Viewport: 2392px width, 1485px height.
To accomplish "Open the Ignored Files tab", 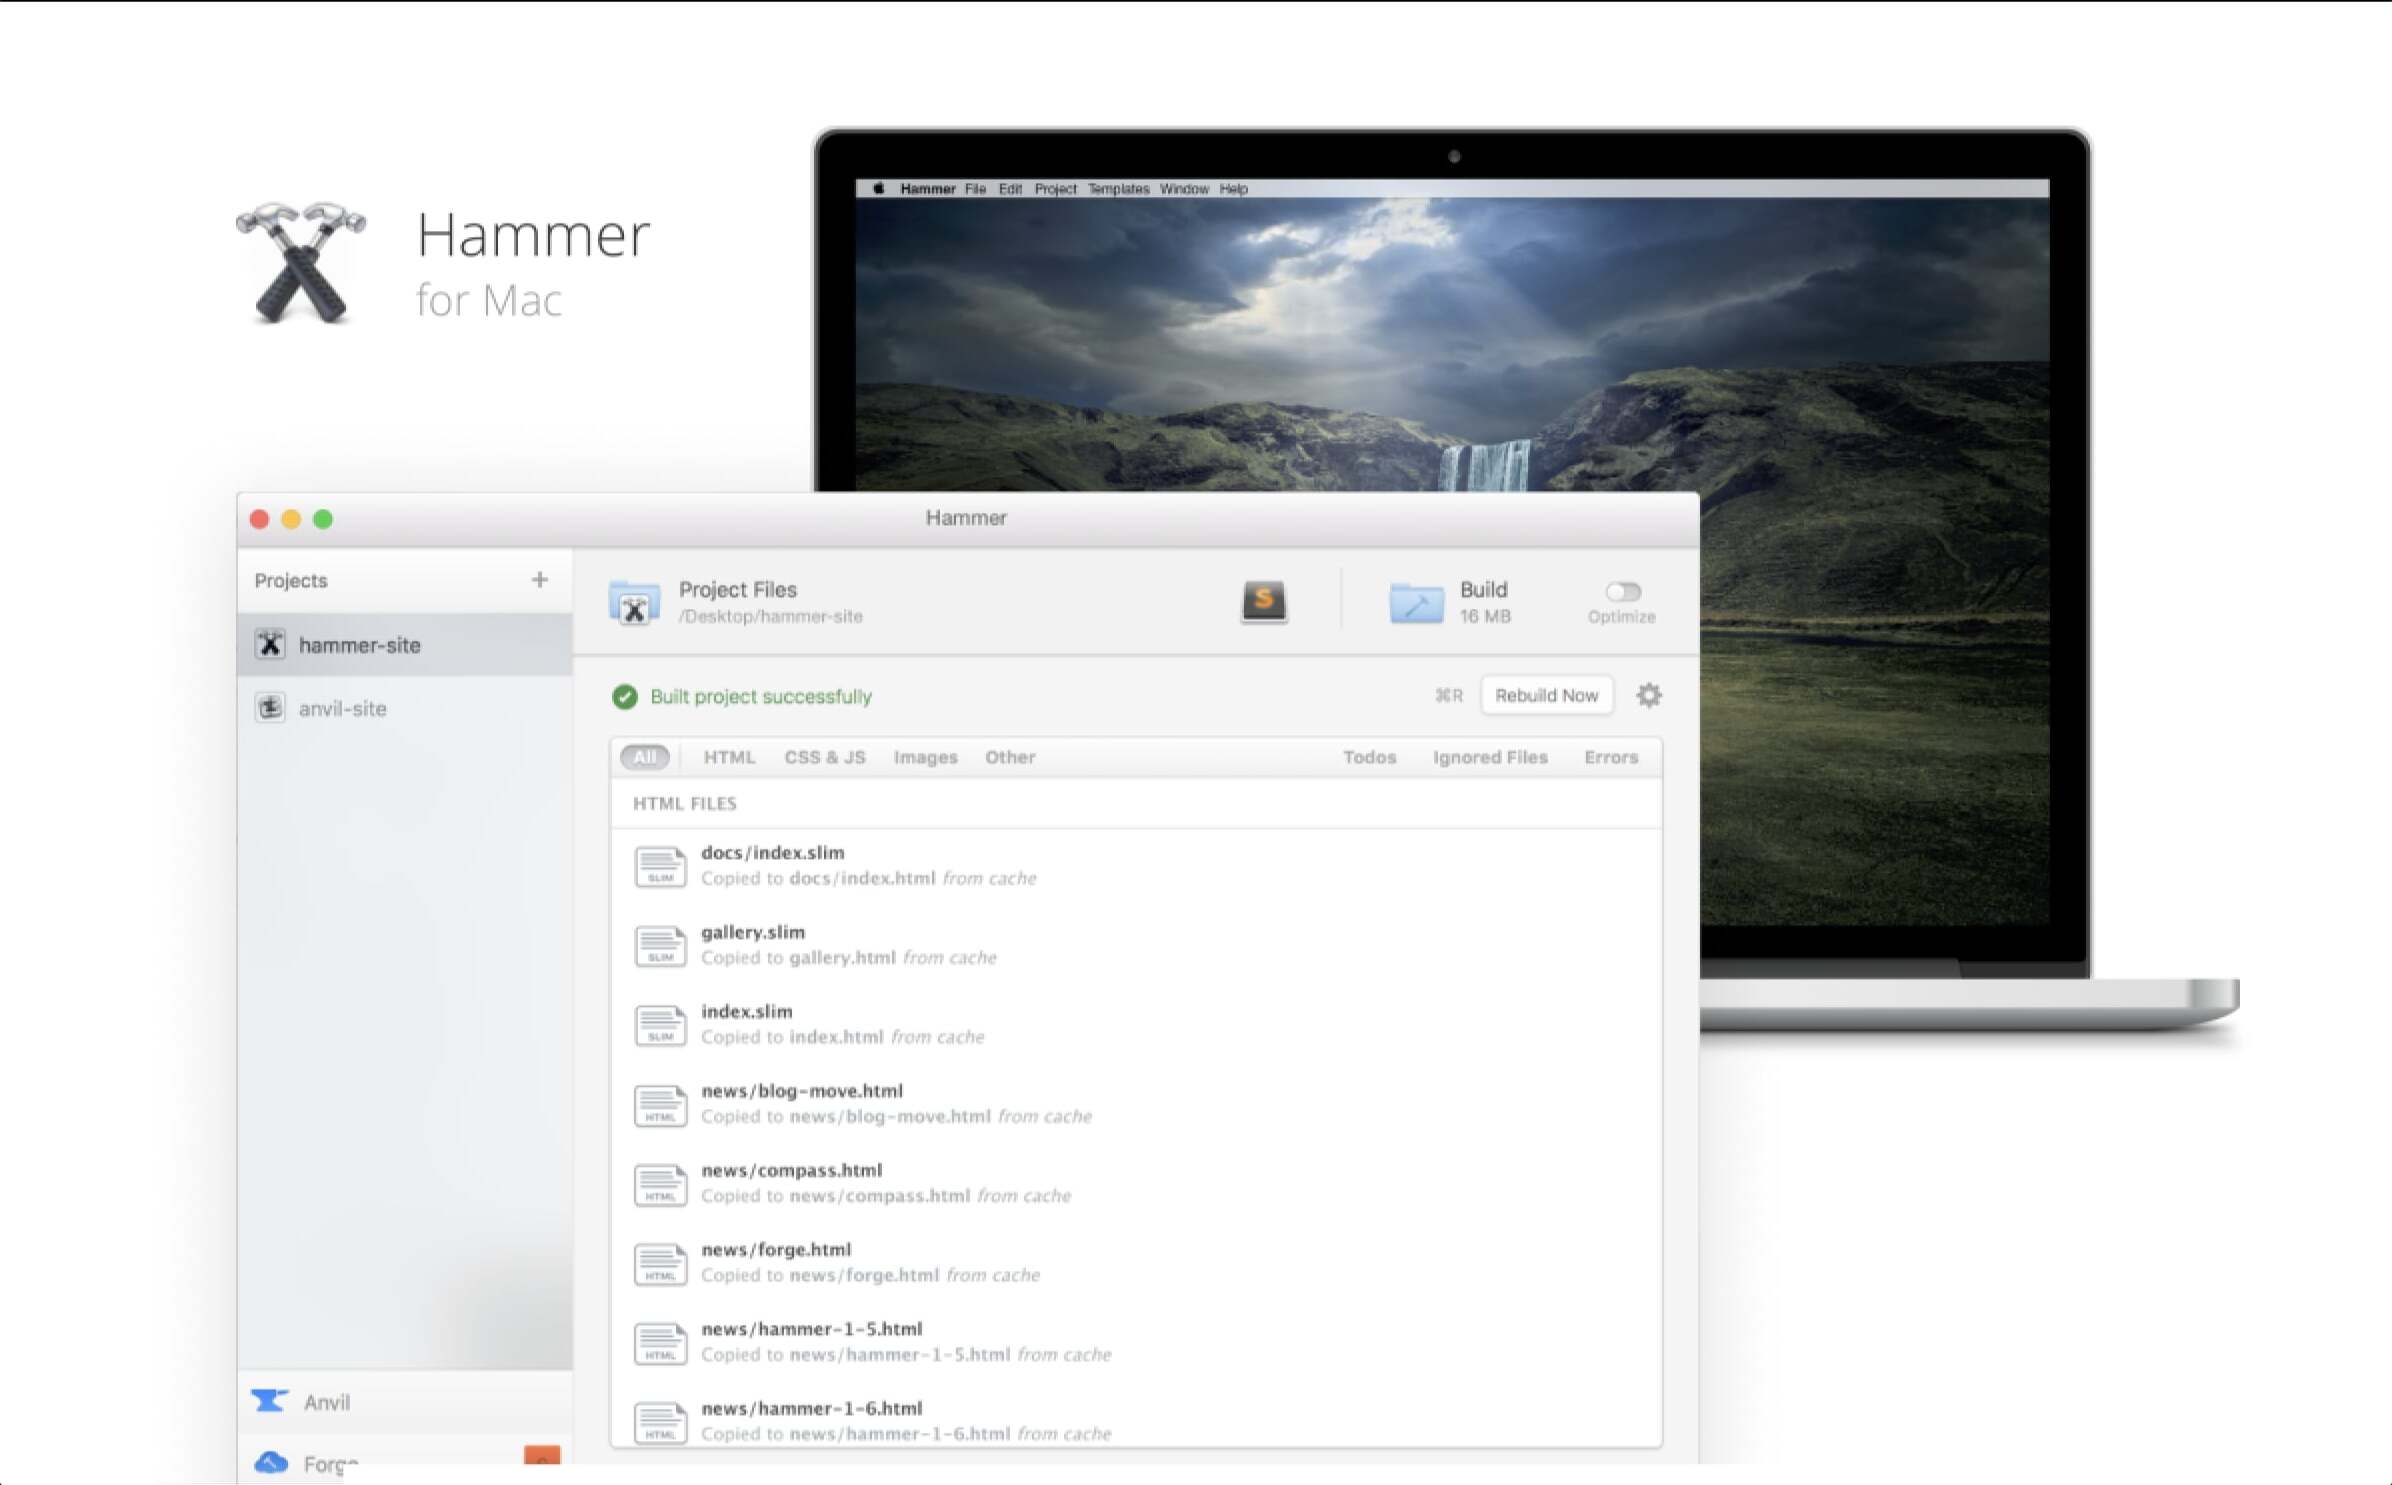I will click(1489, 757).
